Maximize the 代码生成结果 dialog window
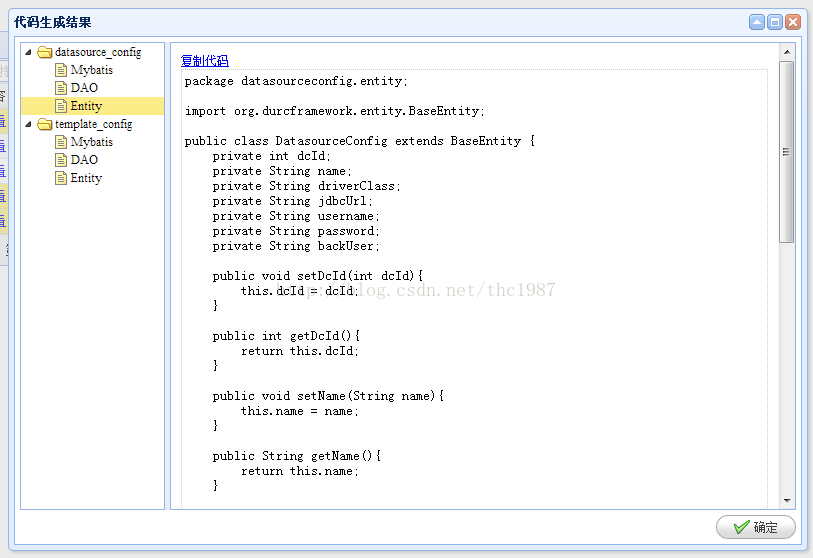This screenshot has width=813, height=558. [x=775, y=22]
